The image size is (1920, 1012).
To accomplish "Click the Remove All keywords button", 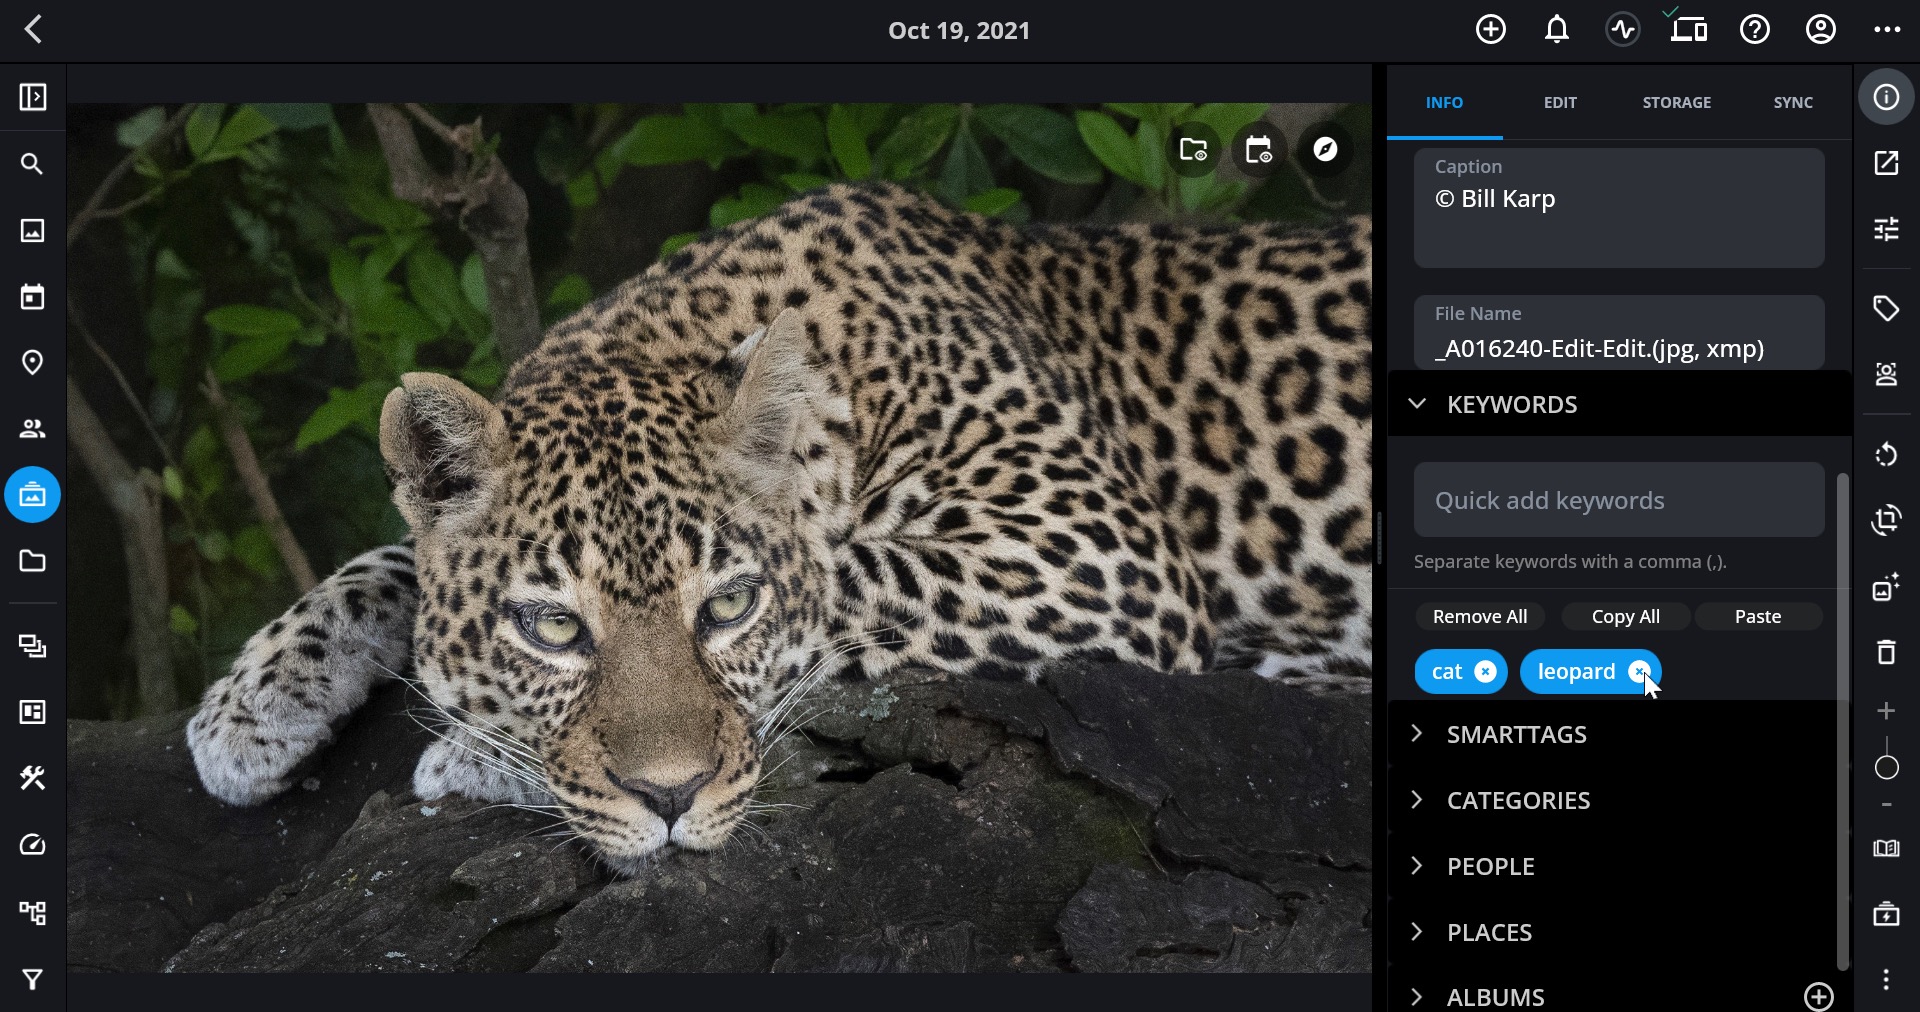I will (x=1480, y=617).
